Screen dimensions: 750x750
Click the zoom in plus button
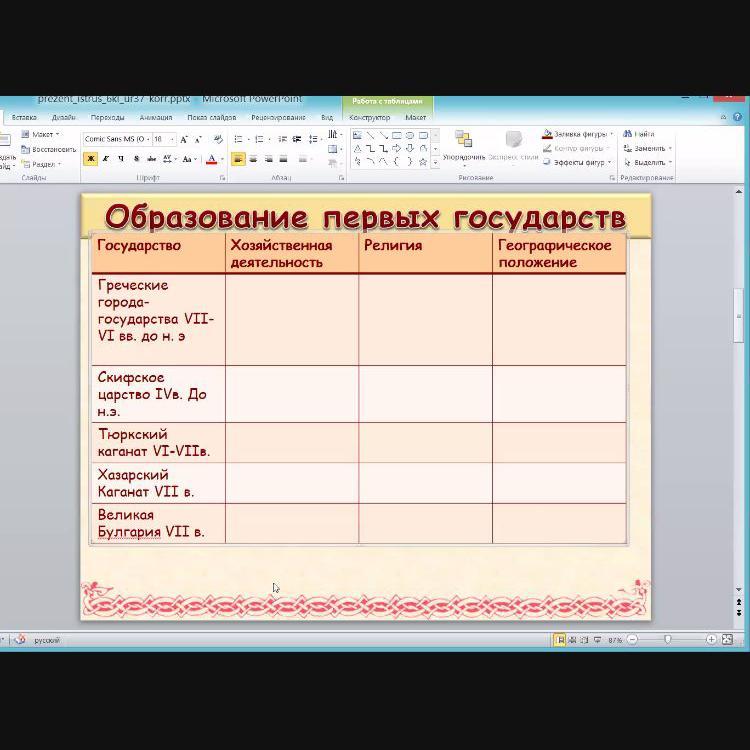click(711, 640)
